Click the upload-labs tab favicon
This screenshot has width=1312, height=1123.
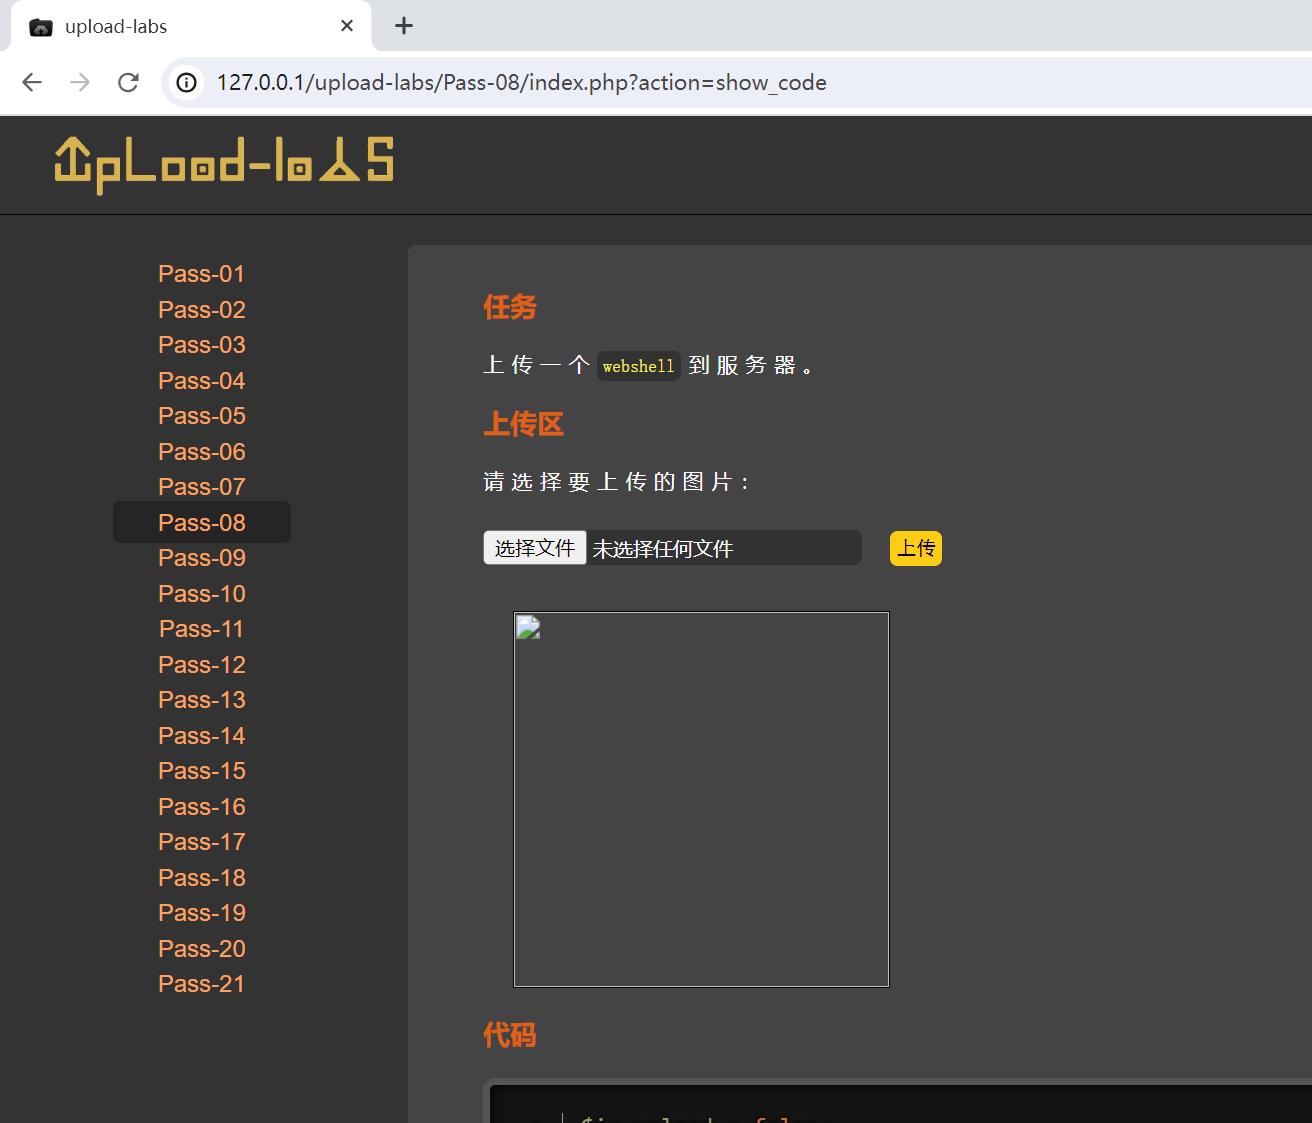click(x=41, y=27)
